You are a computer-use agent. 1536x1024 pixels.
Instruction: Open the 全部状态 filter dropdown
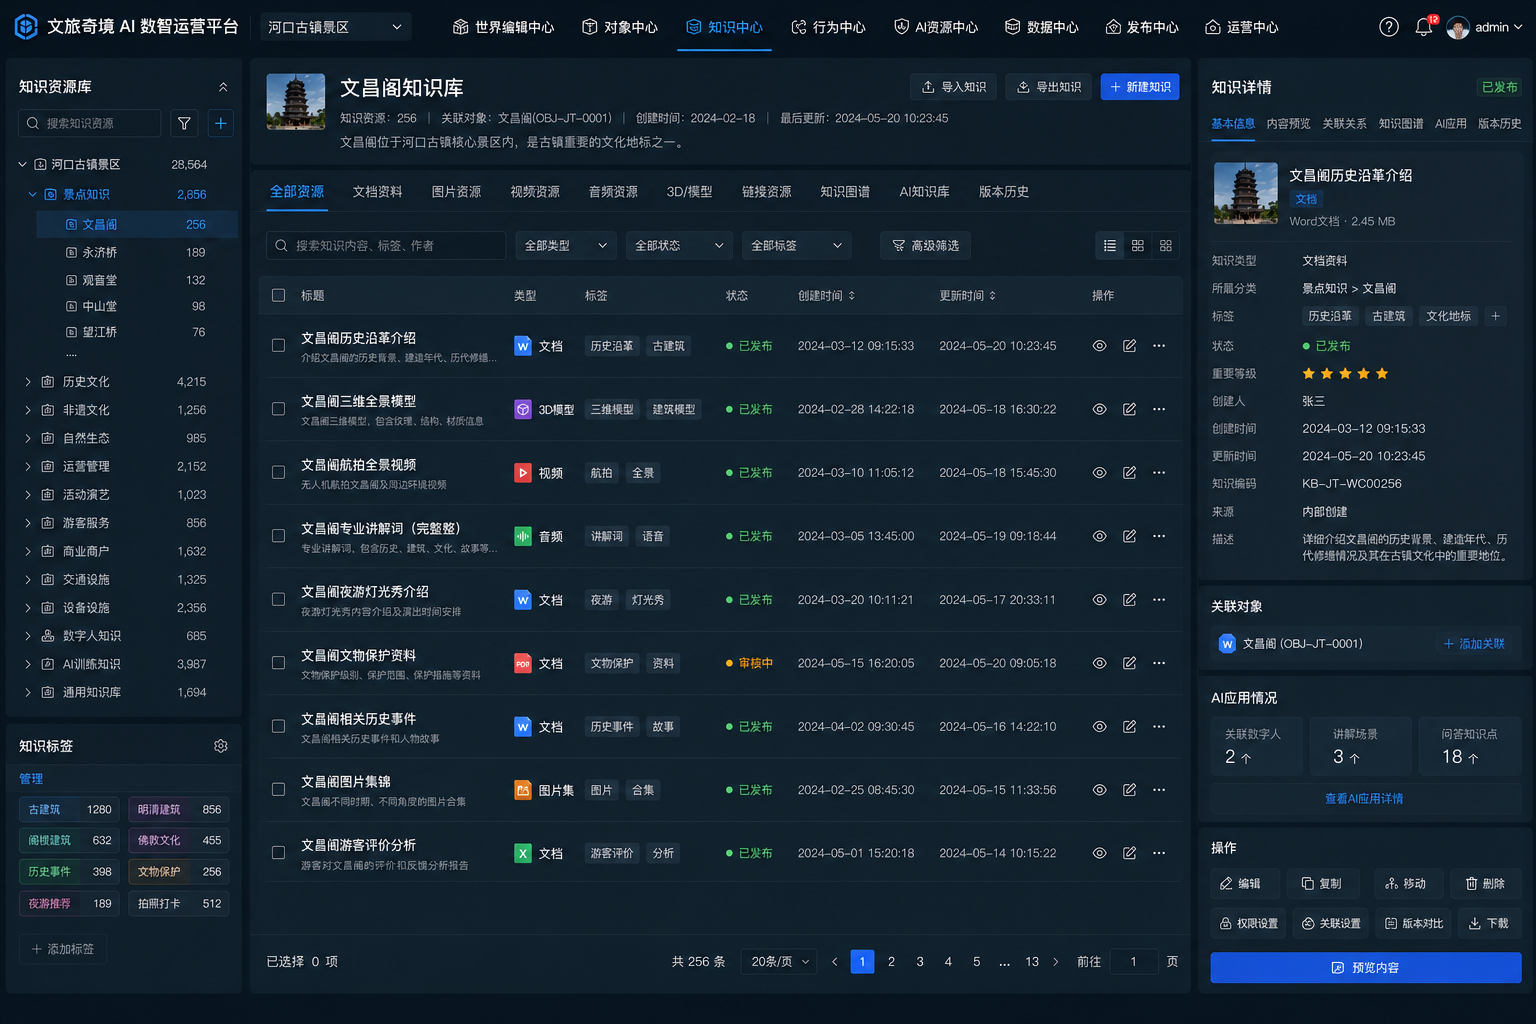[679, 245]
